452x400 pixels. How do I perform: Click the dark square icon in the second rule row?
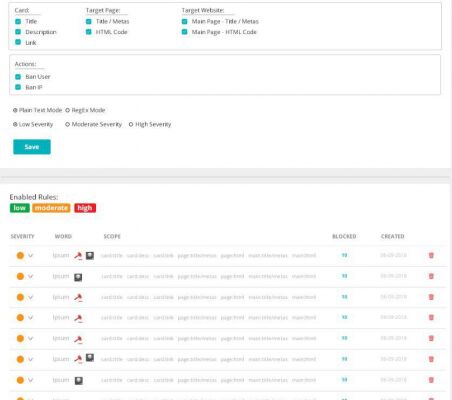click(x=78, y=277)
